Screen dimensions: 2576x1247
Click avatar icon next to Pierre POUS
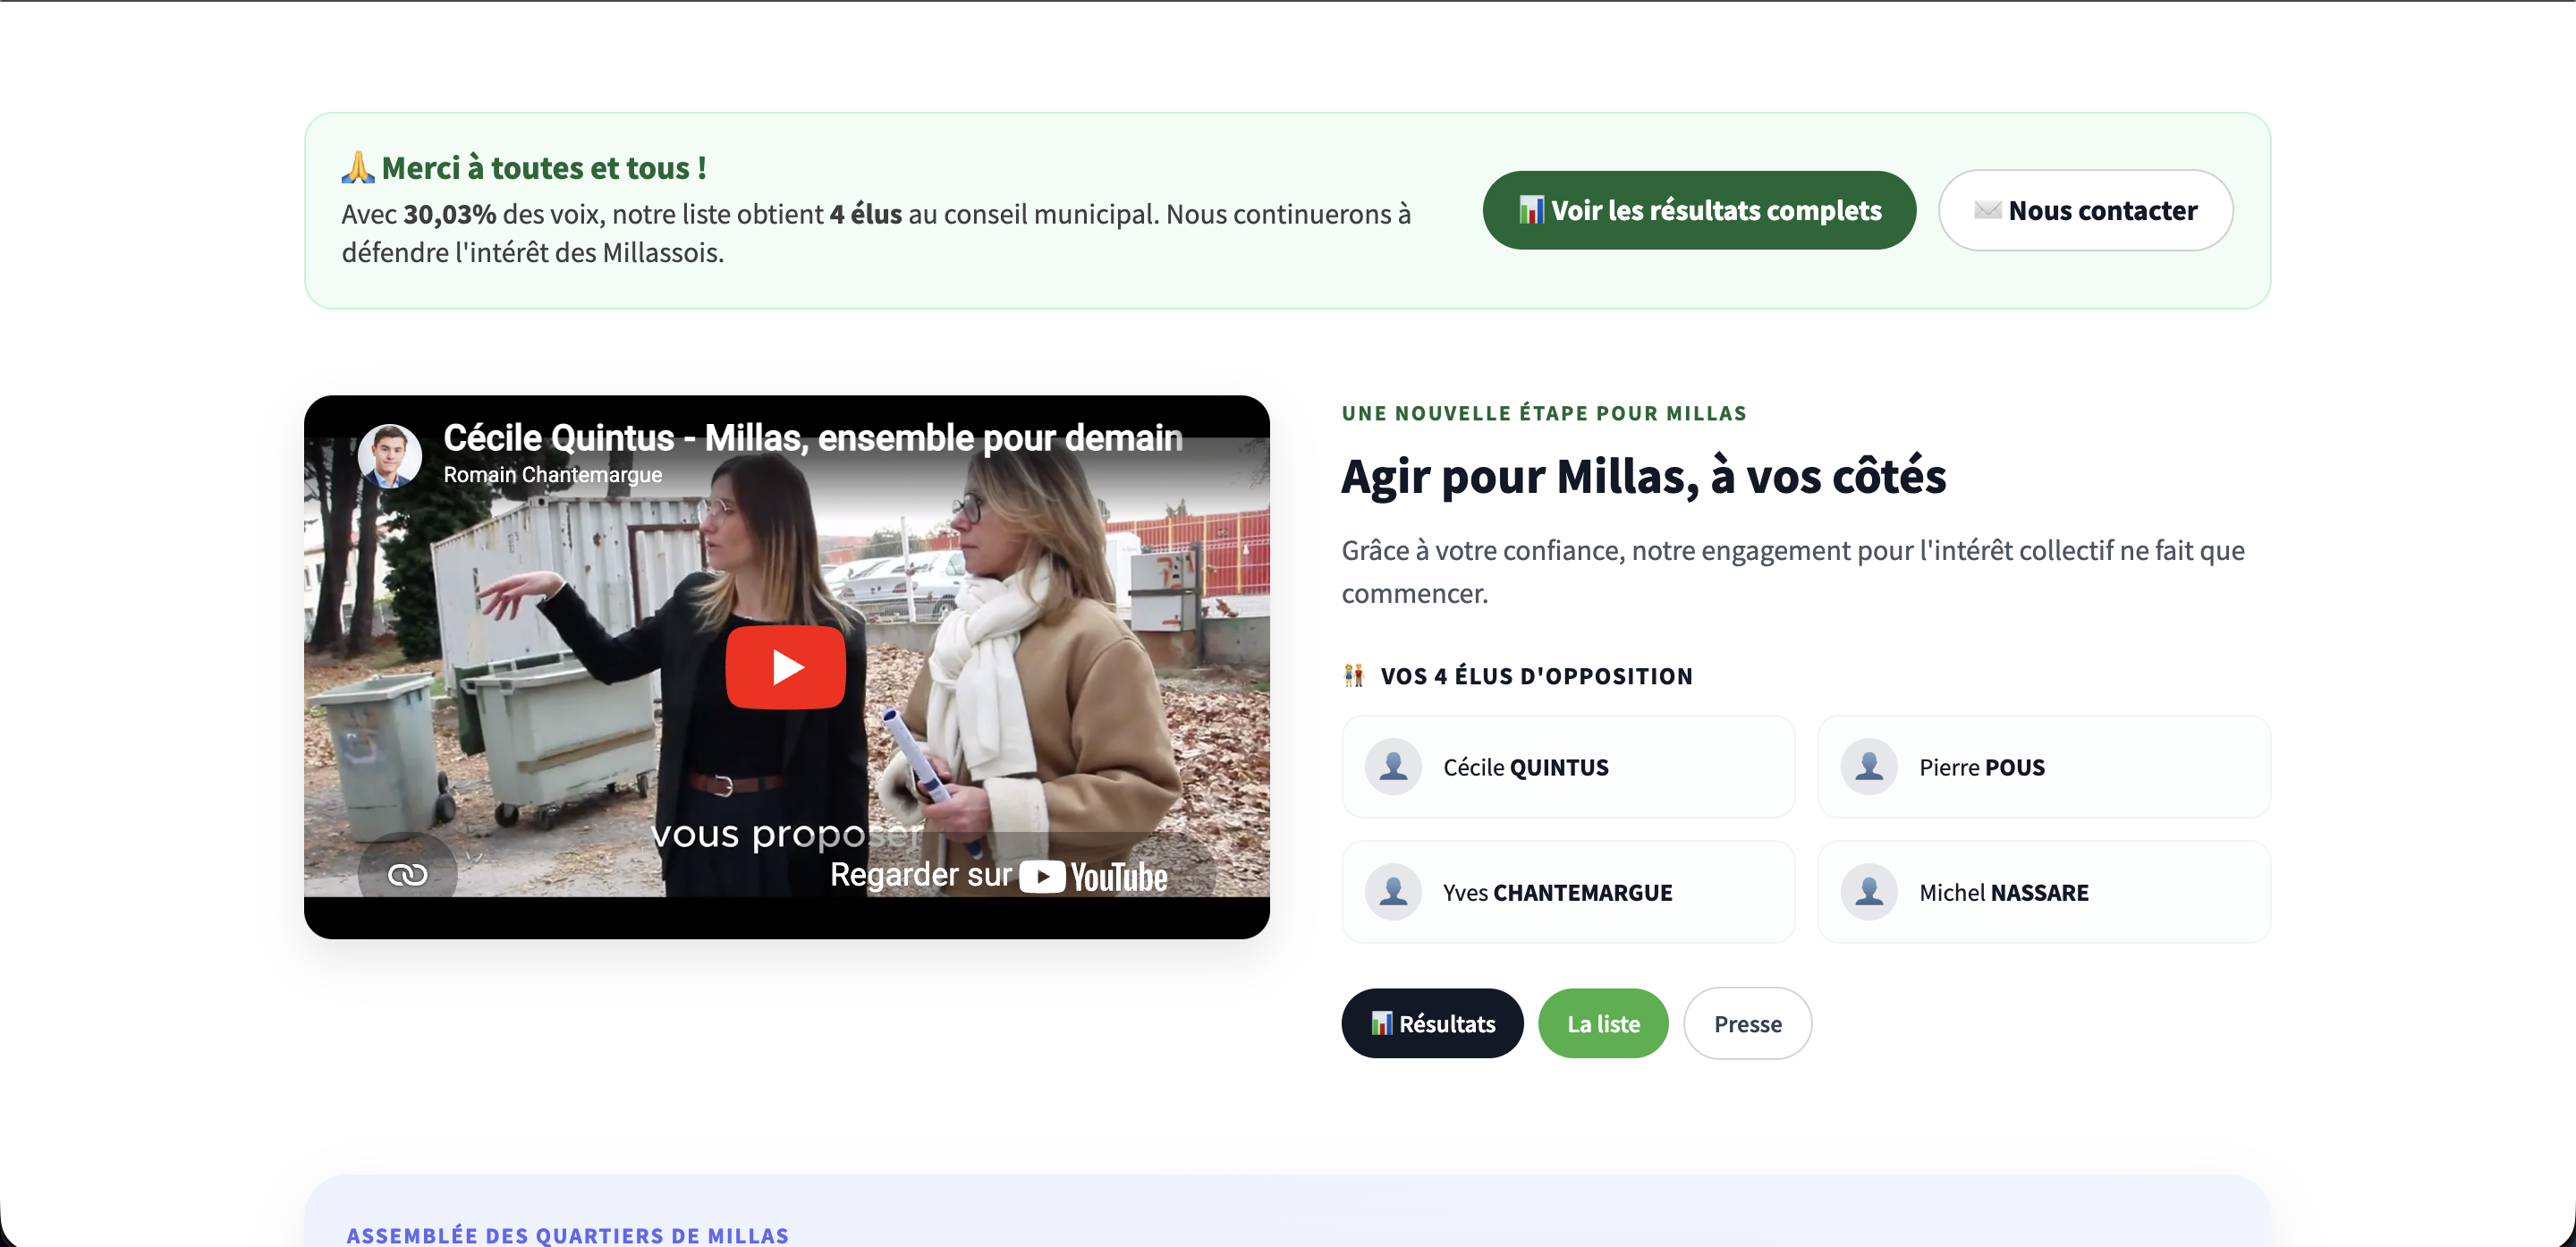(x=1869, y=767)
